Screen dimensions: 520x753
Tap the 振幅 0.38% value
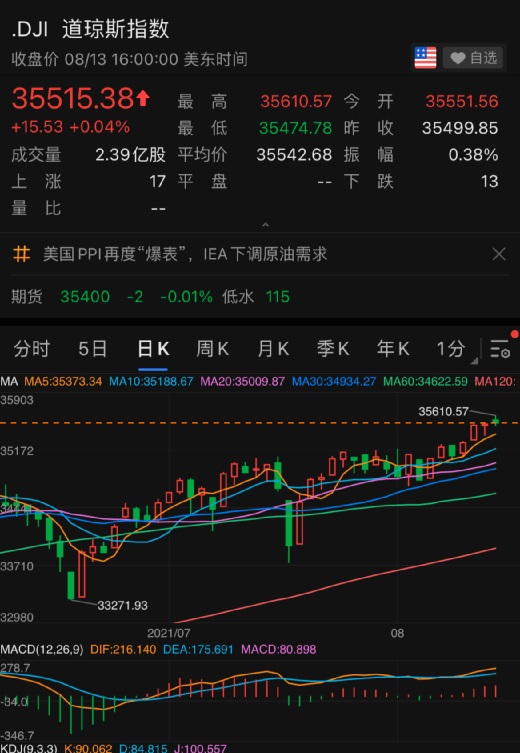[x=473, y=155]
